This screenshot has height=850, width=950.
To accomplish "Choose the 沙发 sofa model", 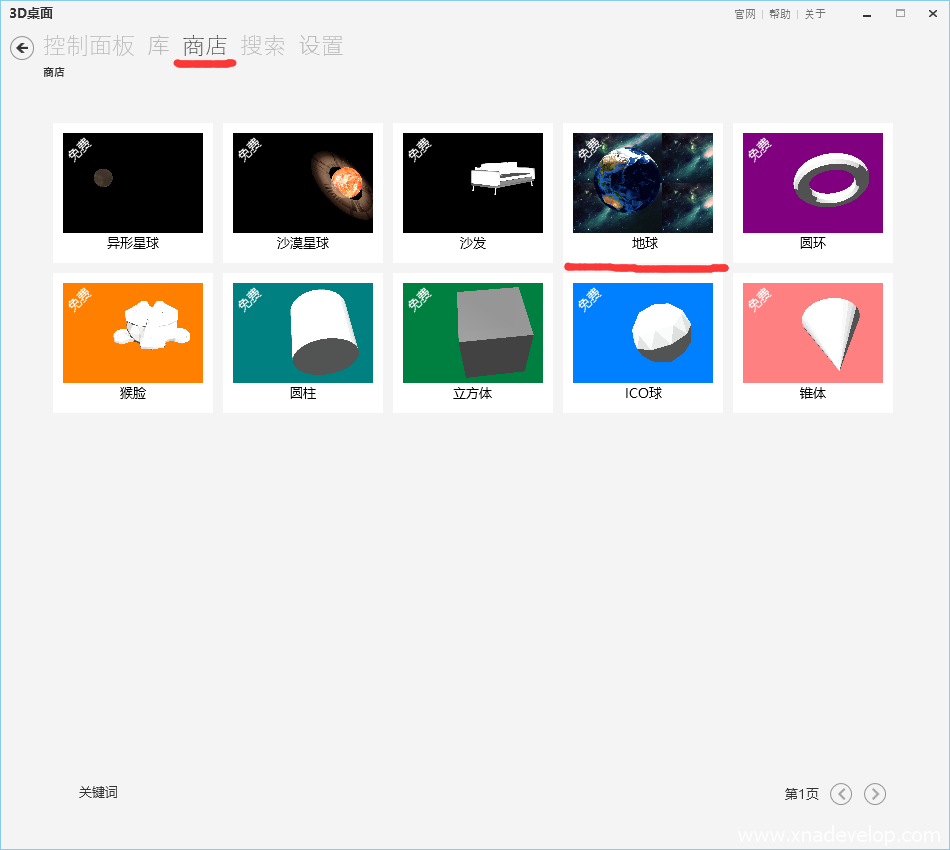I will [473, 183].
